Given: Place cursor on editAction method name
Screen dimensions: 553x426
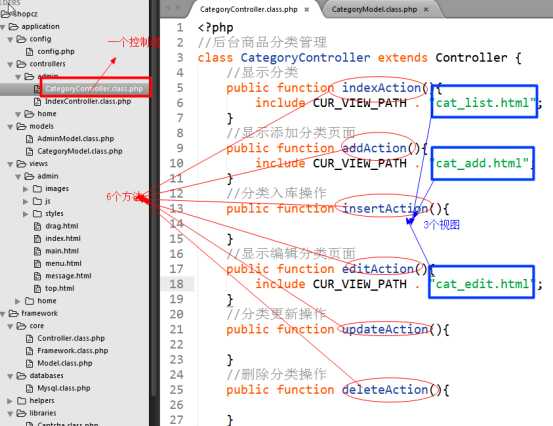Looking at the screenshot, I should [378, 269].
